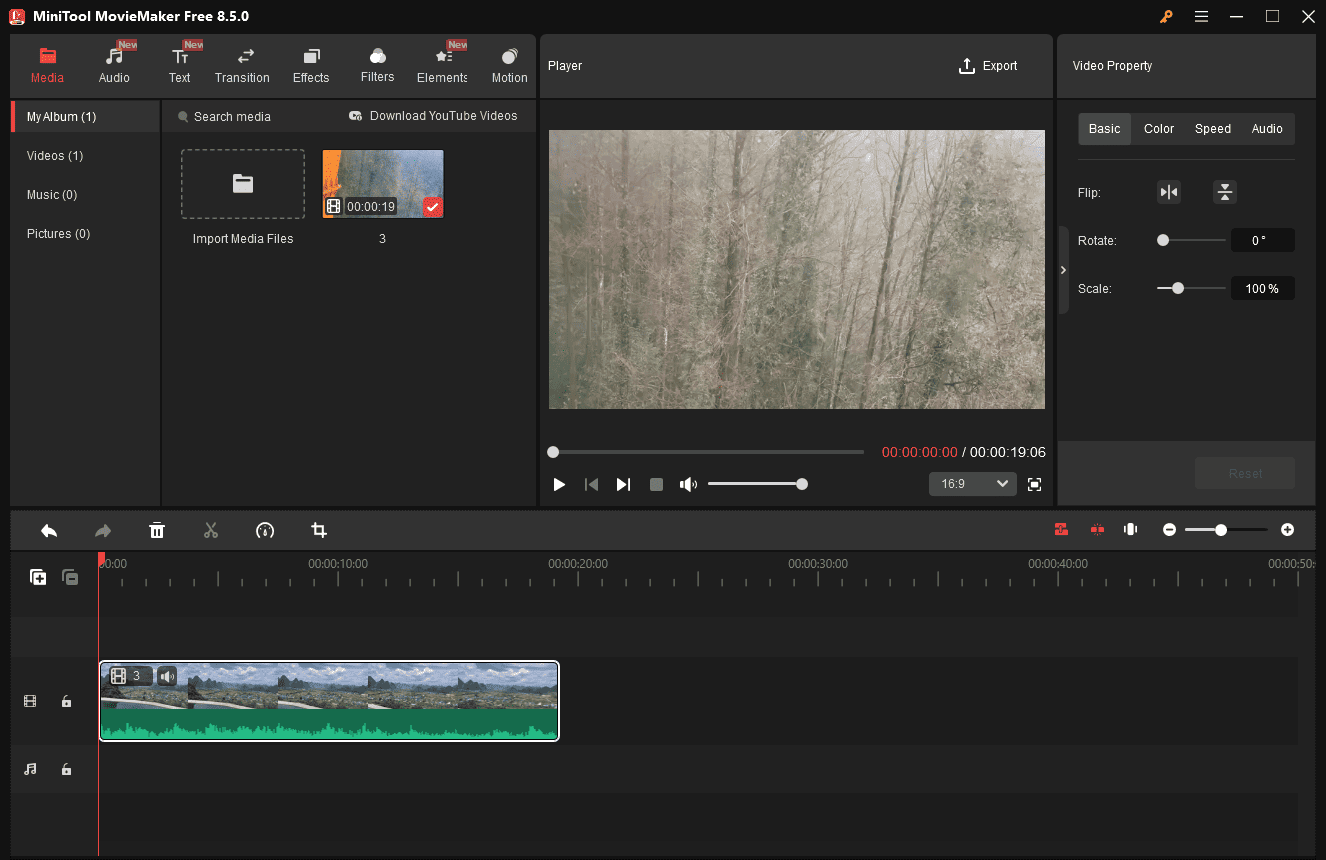Screen dimensions: 1326x860
Task: Click the Export button
Action: [x=988, y=65]
